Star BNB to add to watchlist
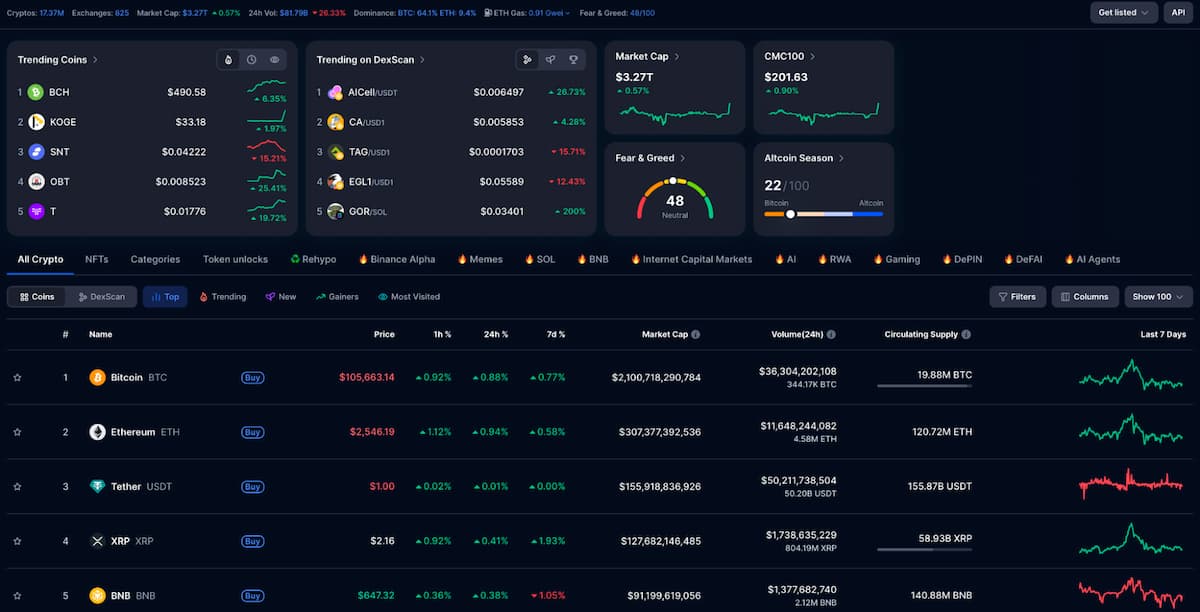 pos(17,595)
